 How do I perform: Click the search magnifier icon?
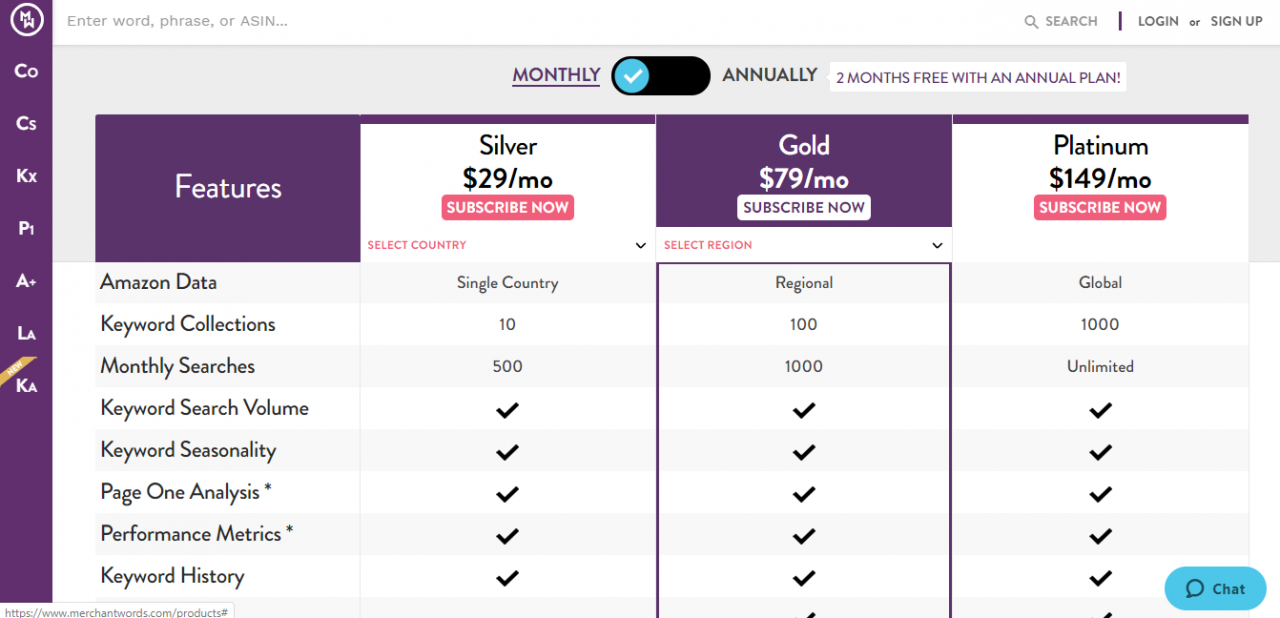(1031, 22)
